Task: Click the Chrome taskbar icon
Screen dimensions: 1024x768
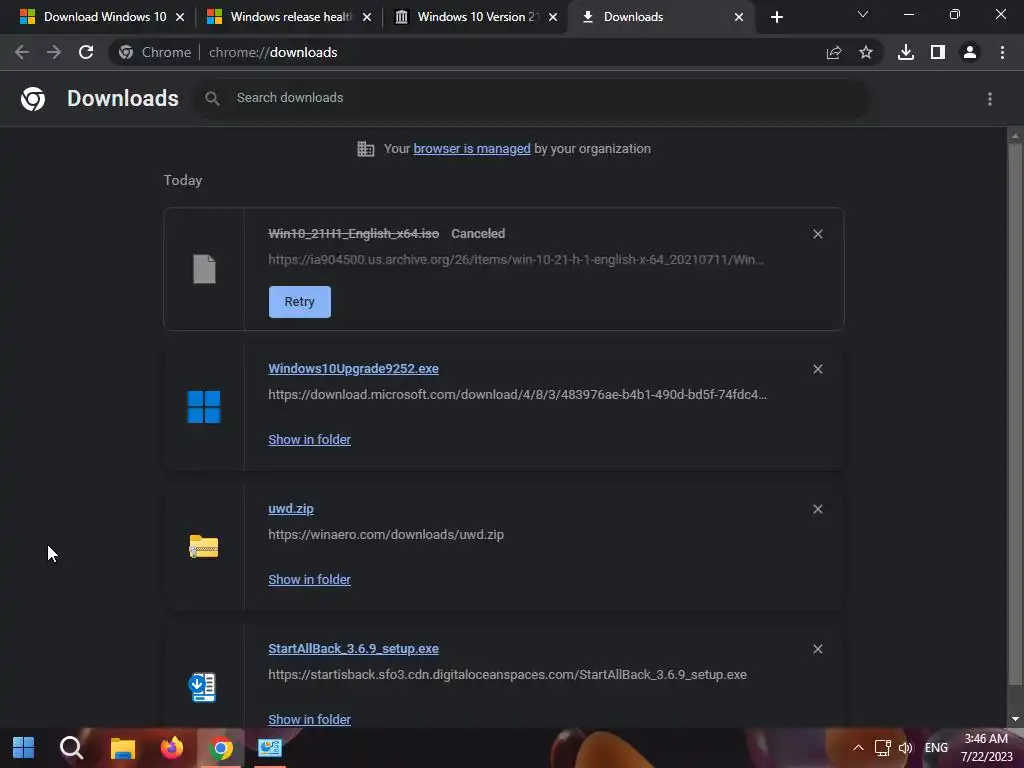Action: click(x=221, y=748)
